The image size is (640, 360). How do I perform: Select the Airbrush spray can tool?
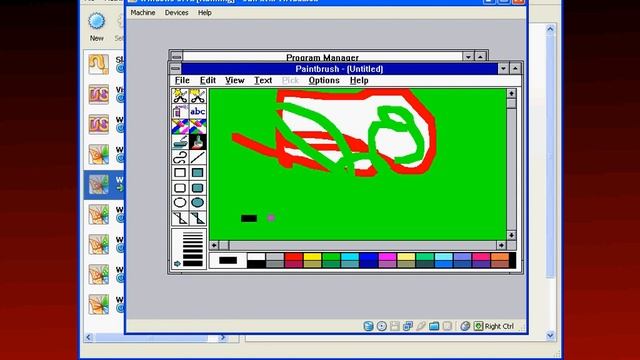tap(180, 111)
